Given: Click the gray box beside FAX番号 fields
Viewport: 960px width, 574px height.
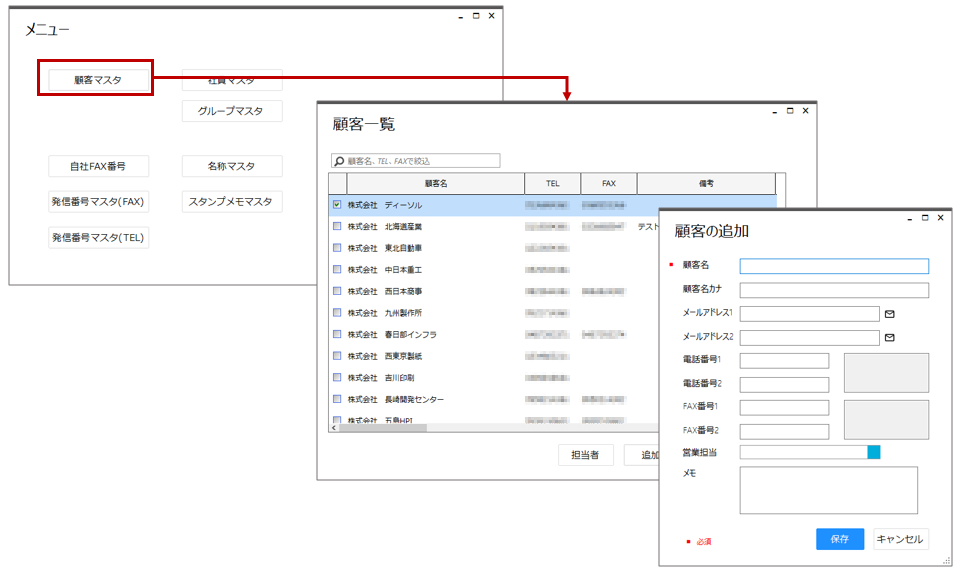Looking at the screenshot, I should pyautogui.click(x=886, y=420).
